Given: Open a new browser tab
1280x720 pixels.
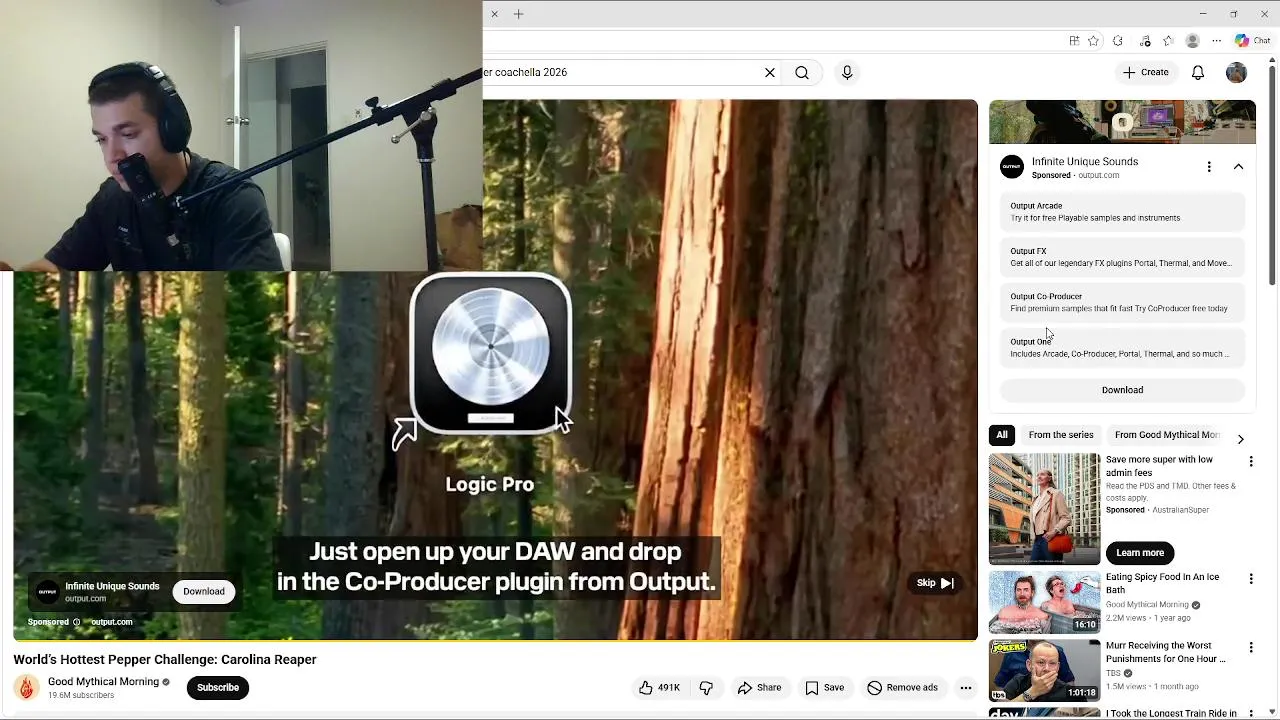Looking at the screenshot, I should (x=518, y=14).
